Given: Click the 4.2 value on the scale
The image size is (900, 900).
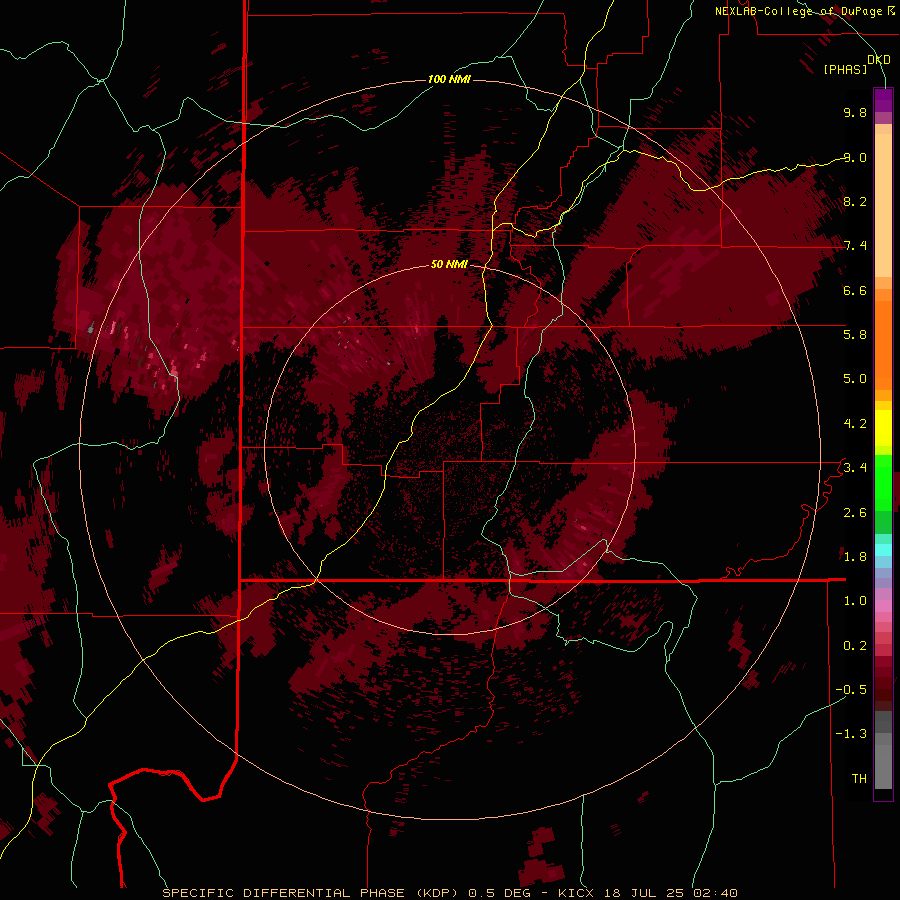Looking at the screenshot, I should coord(855,424).
